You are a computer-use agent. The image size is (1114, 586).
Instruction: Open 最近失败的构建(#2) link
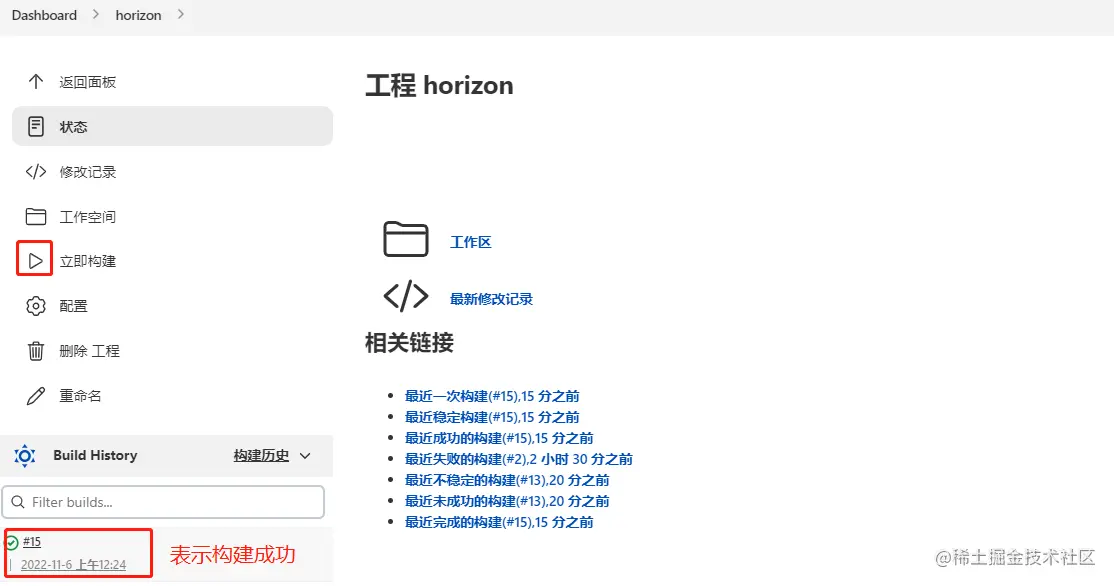click(519, 459)
